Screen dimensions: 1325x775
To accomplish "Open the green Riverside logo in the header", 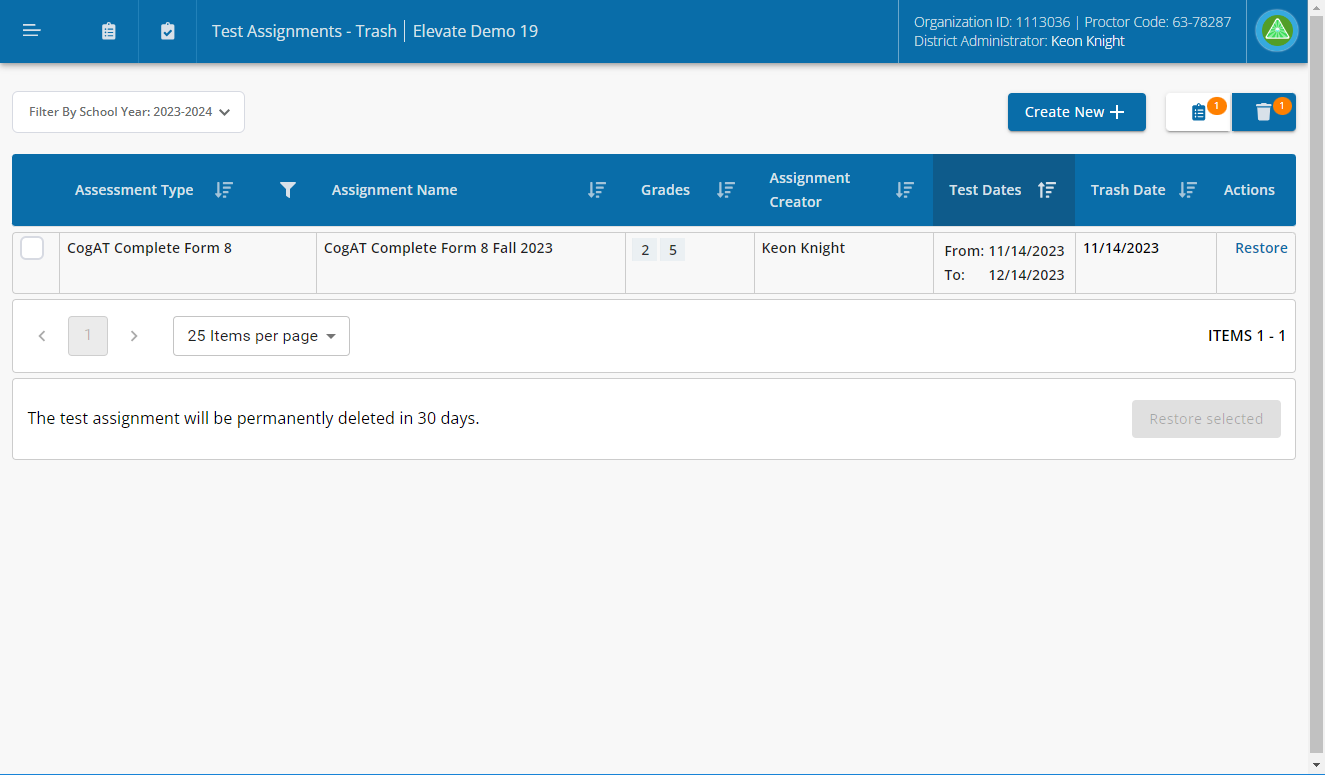I will point(1276,30).
